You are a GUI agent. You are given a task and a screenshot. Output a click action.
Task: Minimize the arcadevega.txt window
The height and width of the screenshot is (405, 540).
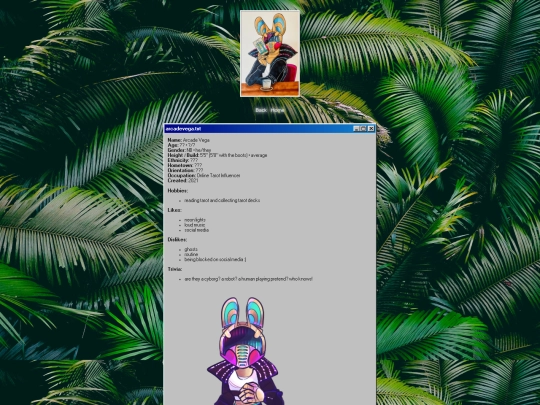(x=356, y=128)
